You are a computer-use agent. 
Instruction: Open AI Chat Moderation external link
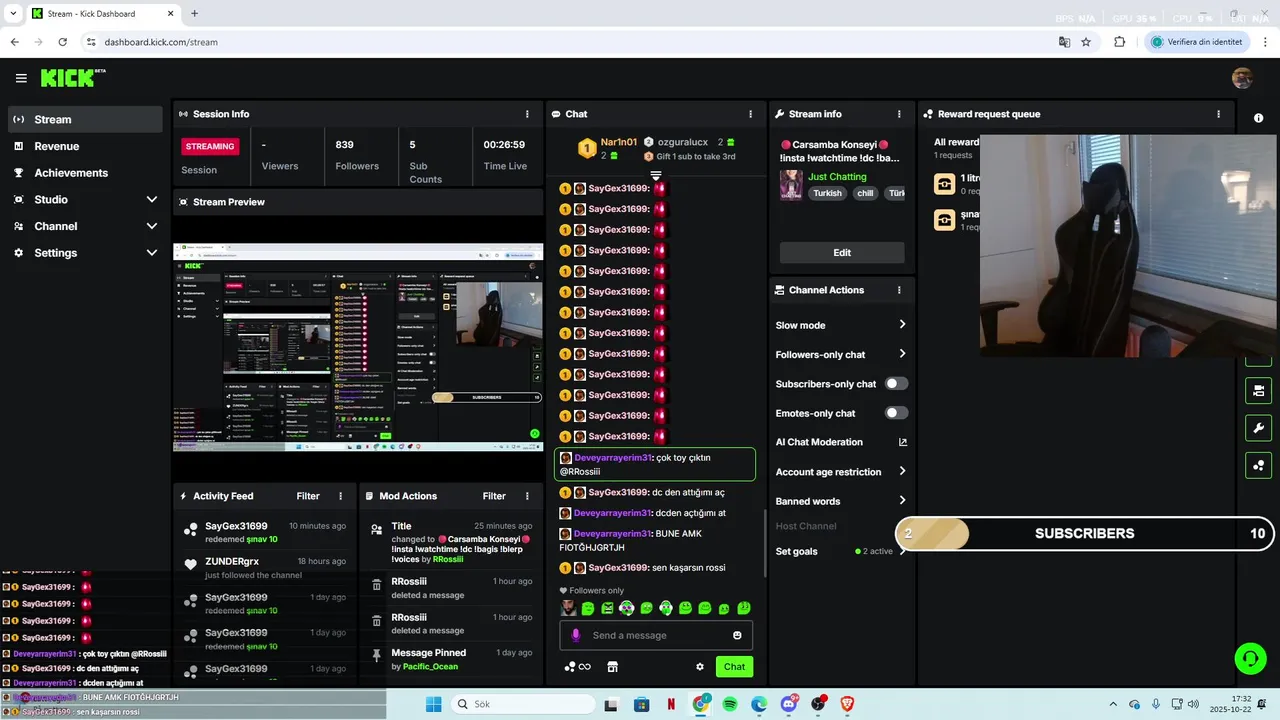[x=903, y=442]
